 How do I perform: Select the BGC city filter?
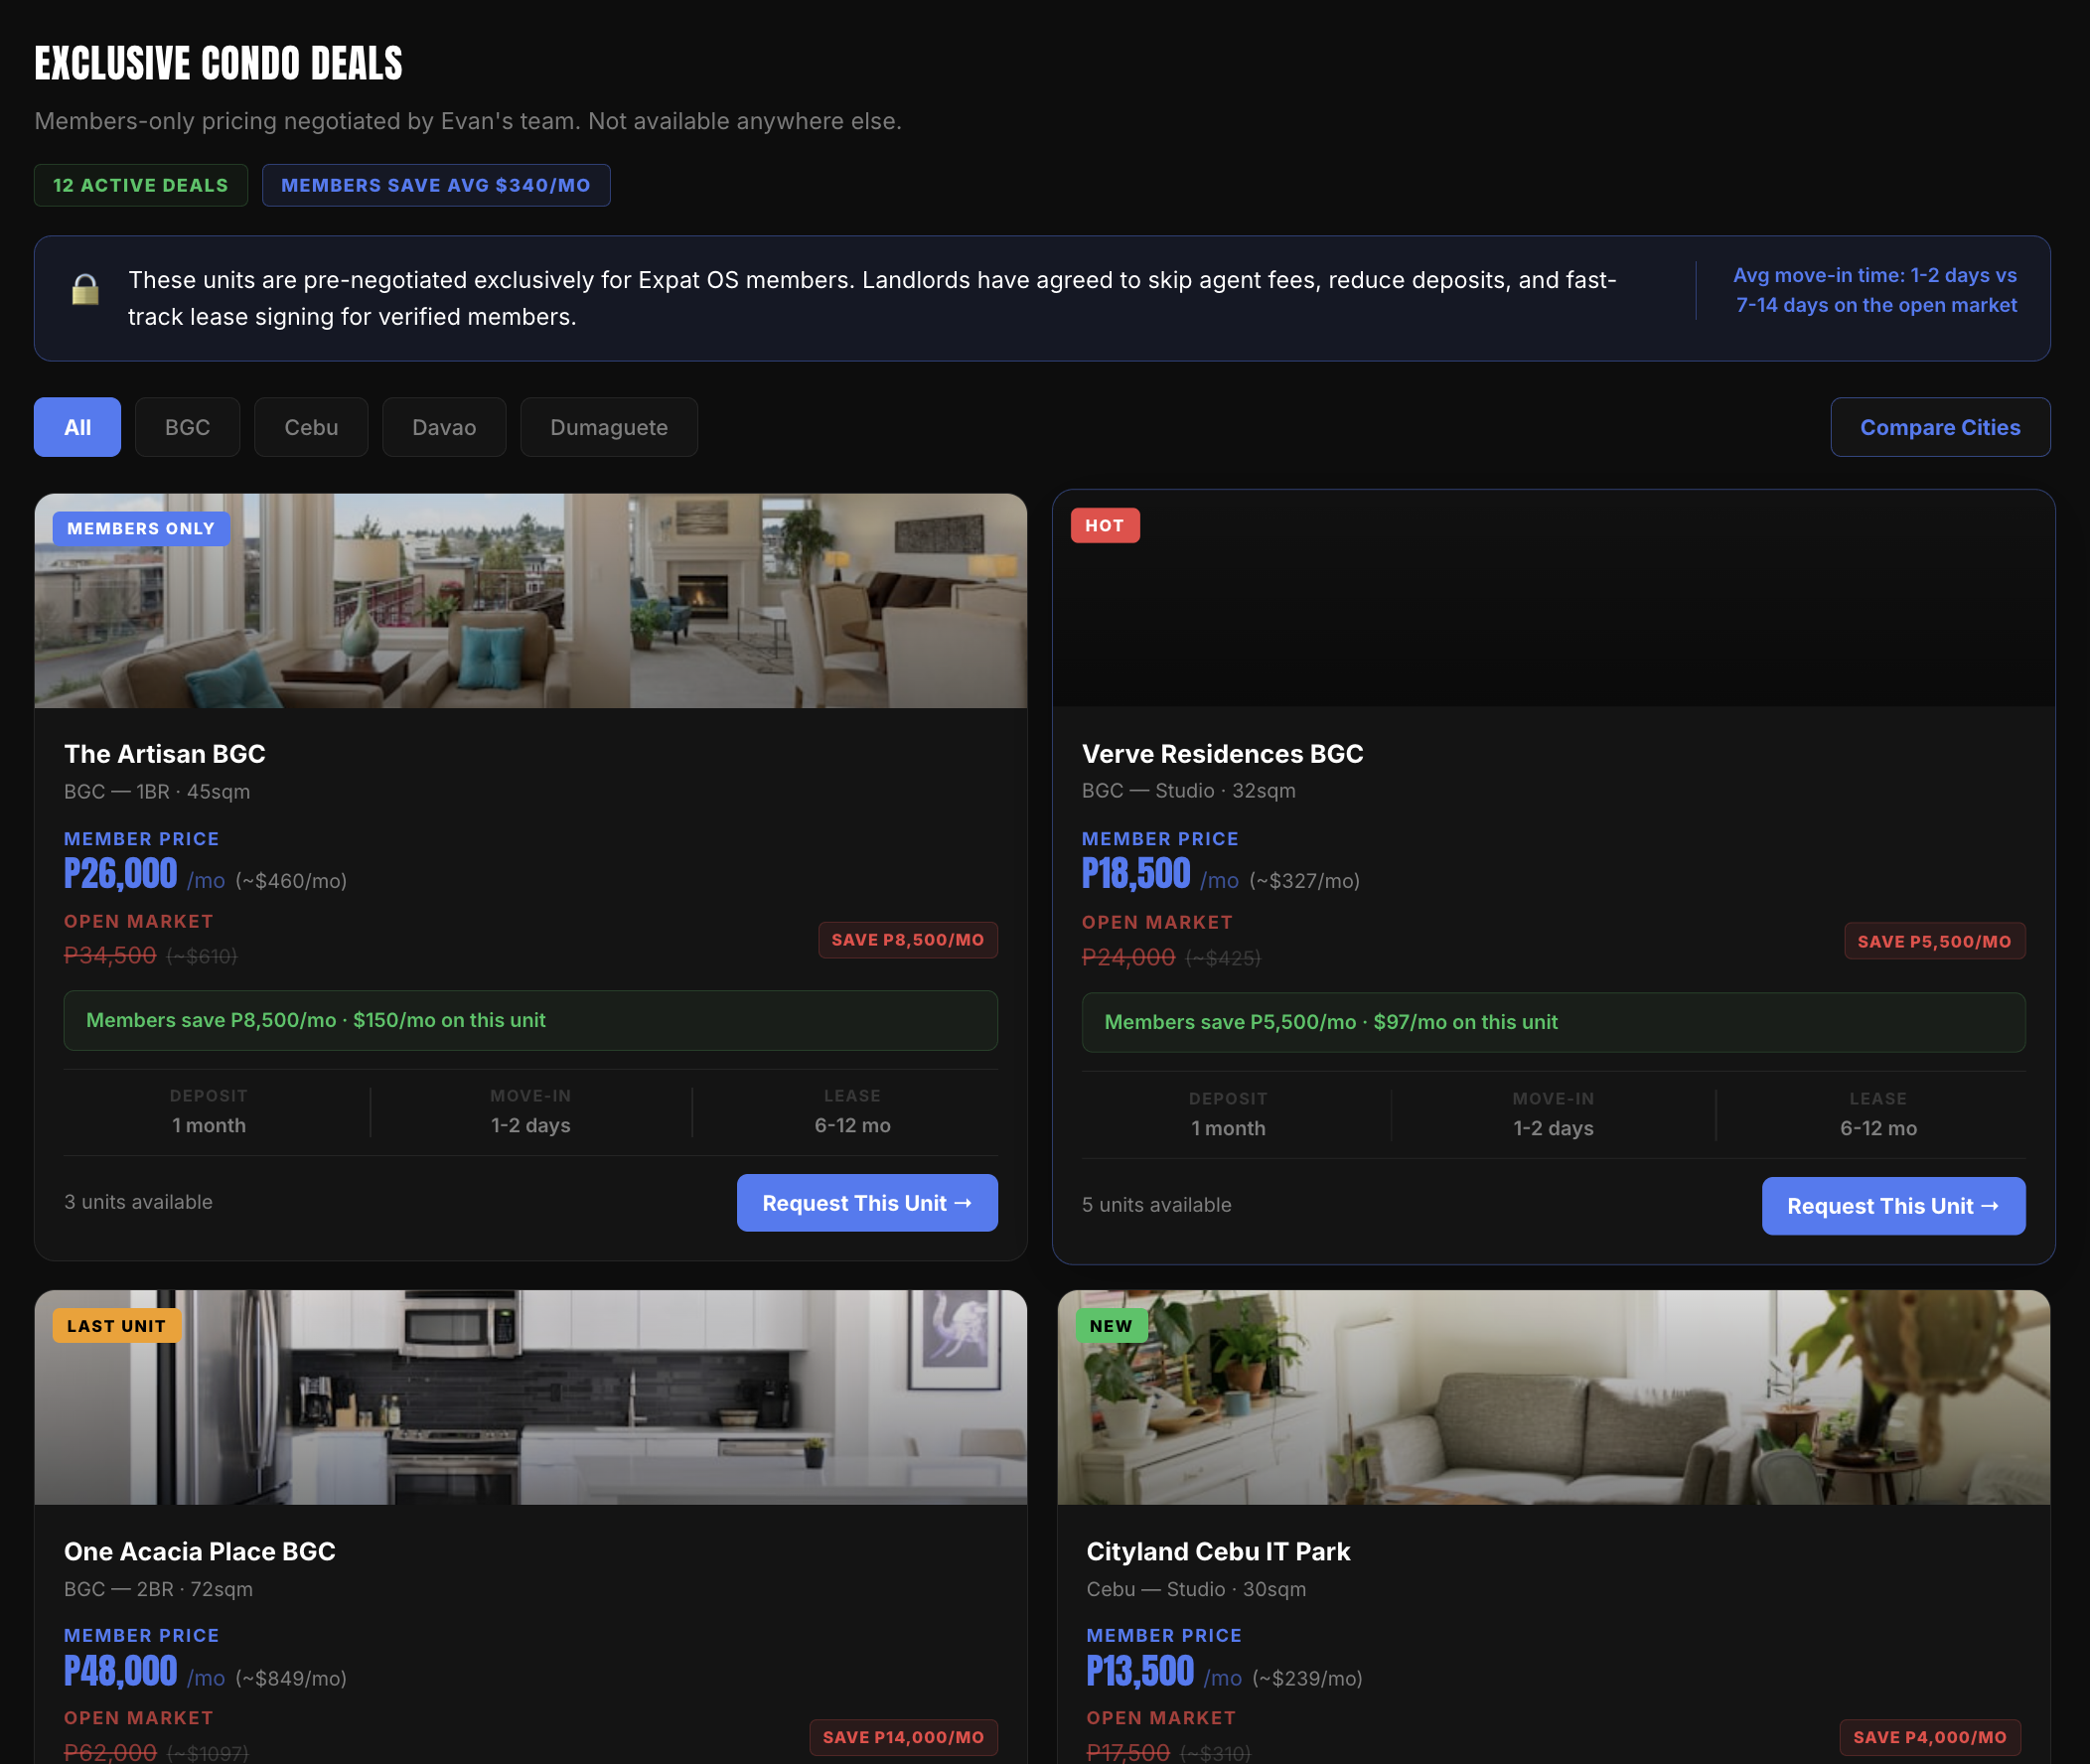[x=186, y=427]
